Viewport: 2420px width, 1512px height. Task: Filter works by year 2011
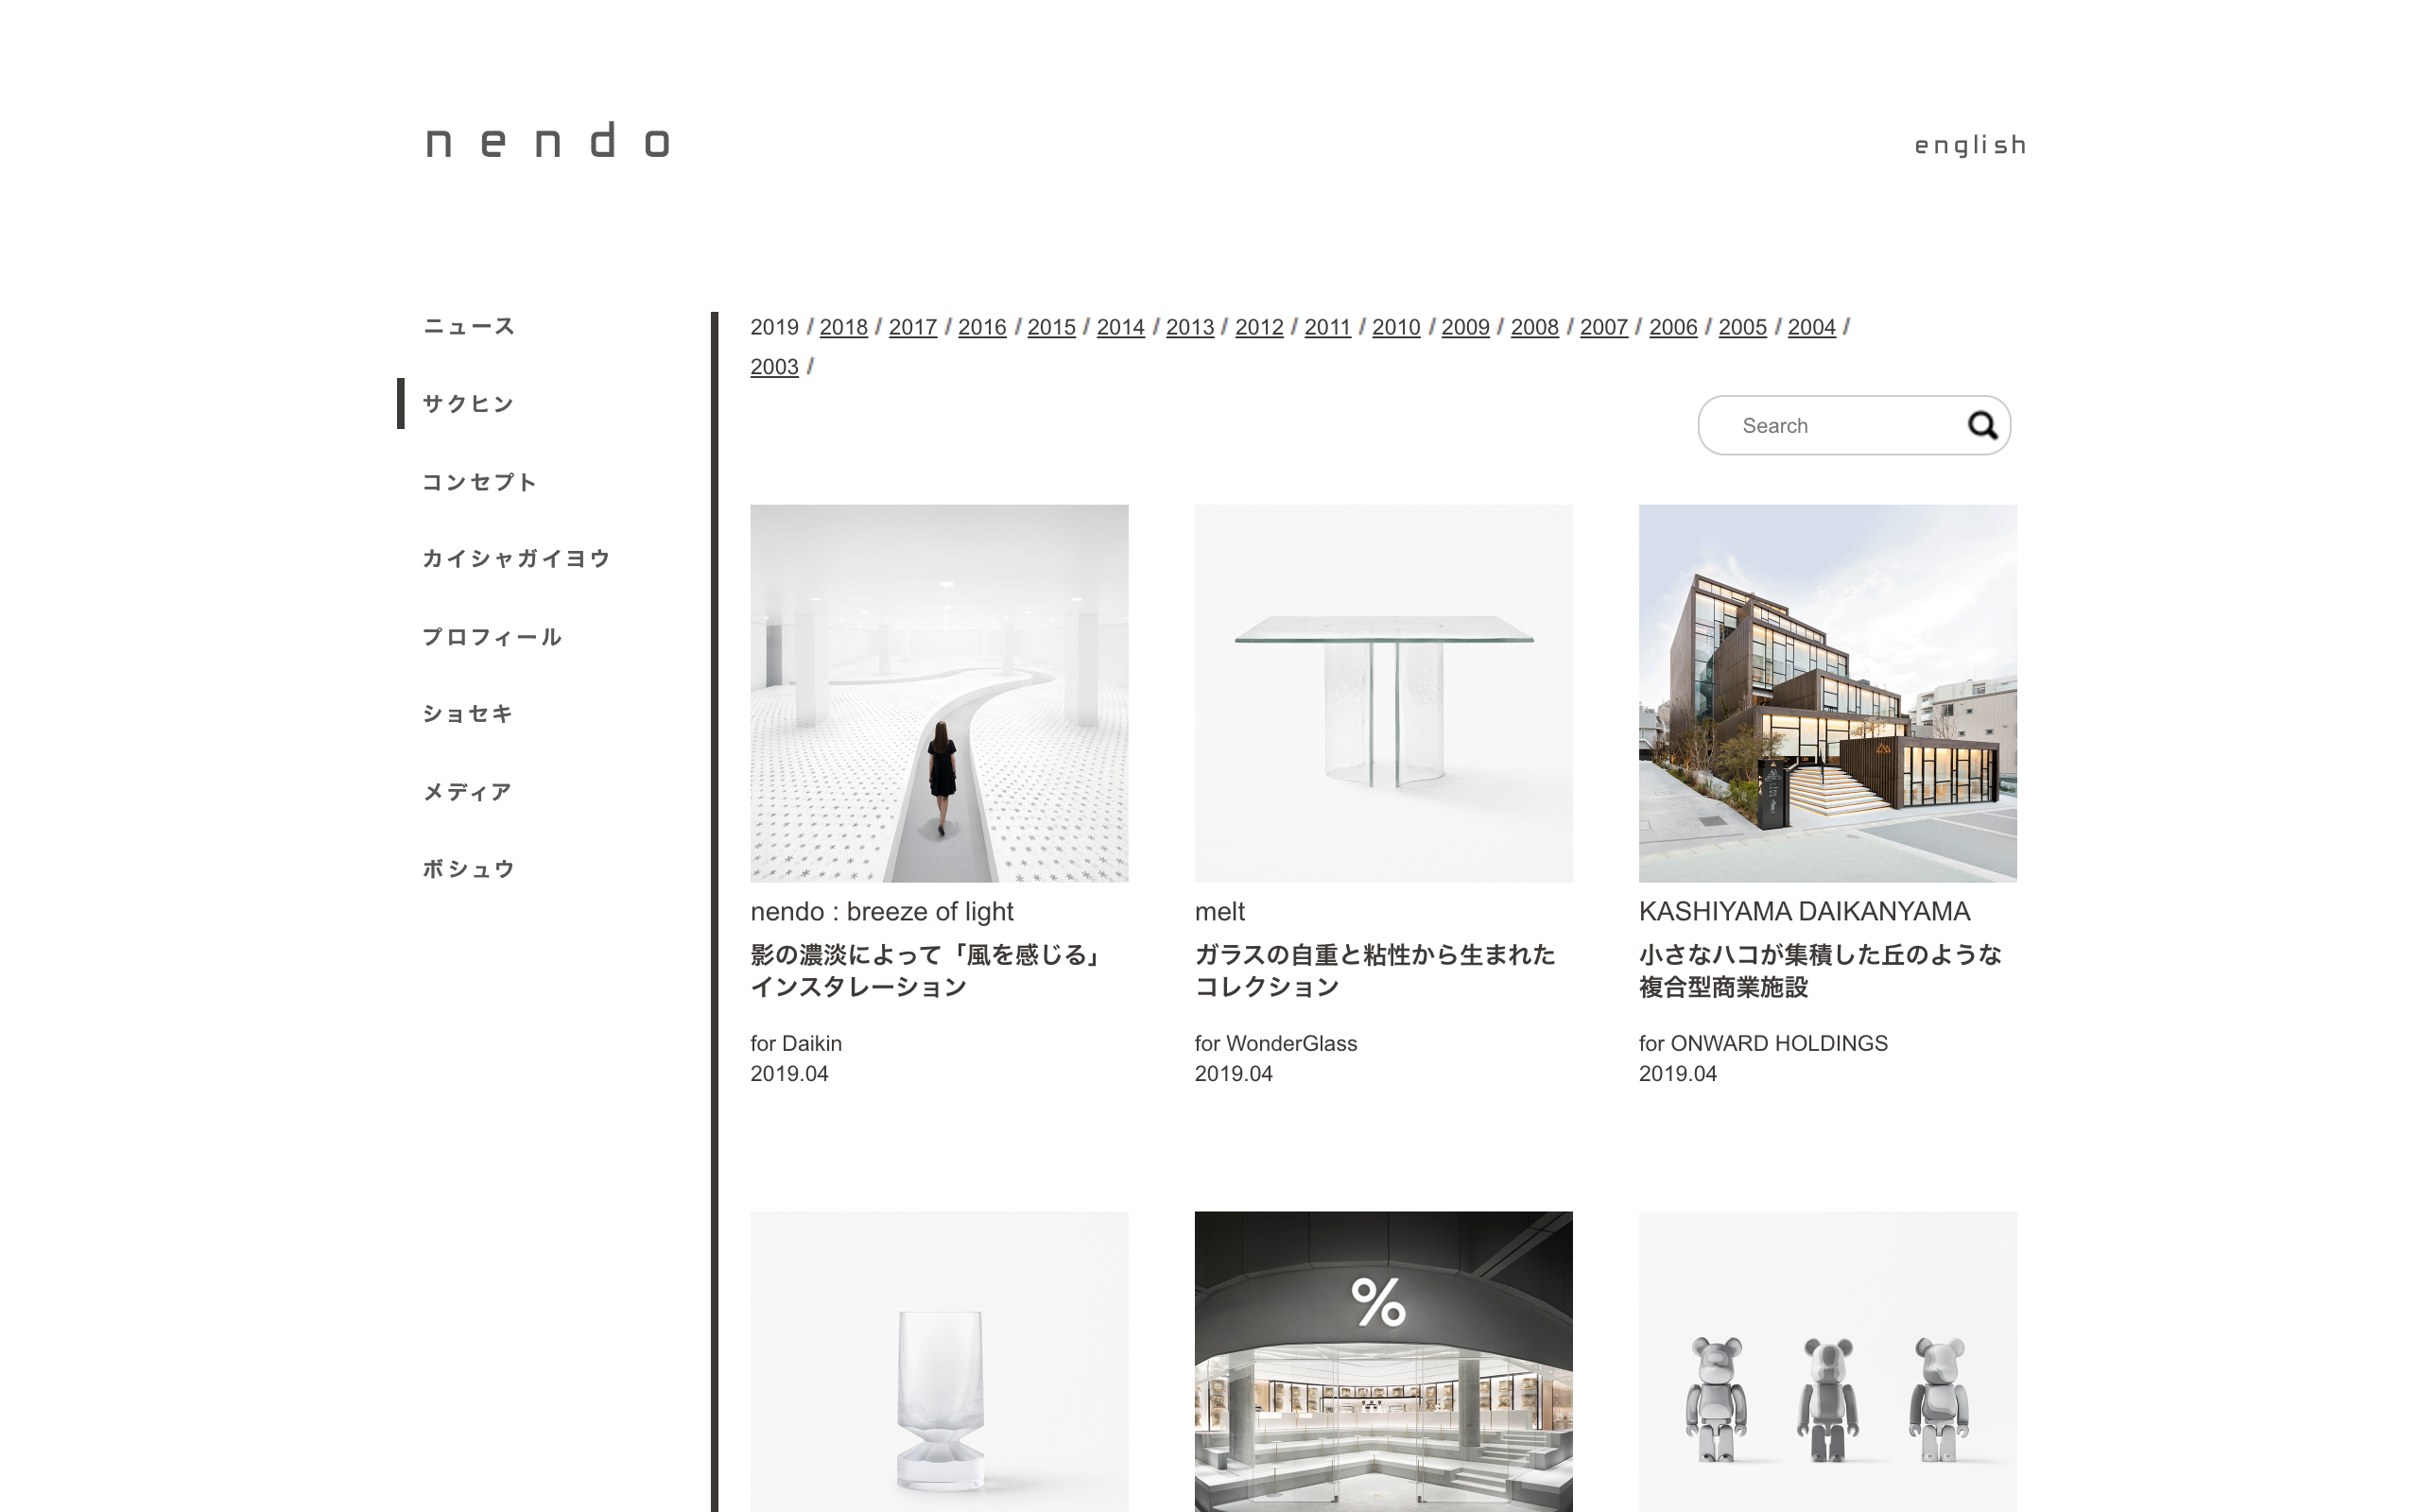(x=1327, y=327)
